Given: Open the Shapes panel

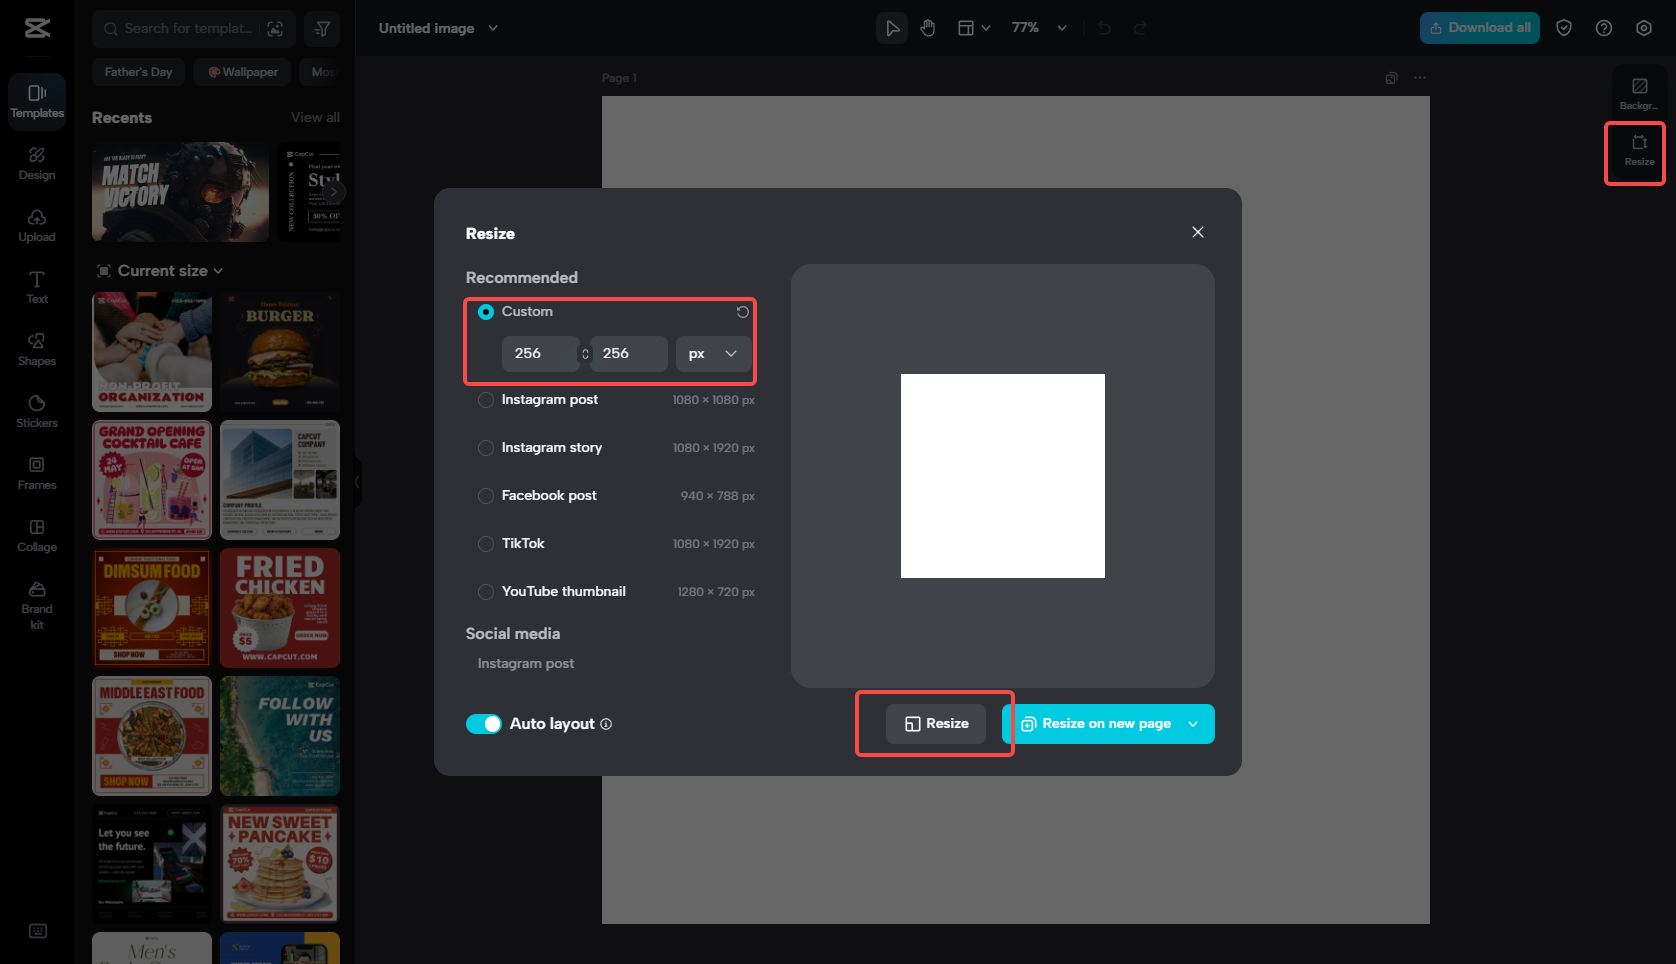Looking at the screenshot, I should click(x=37, y=348).
